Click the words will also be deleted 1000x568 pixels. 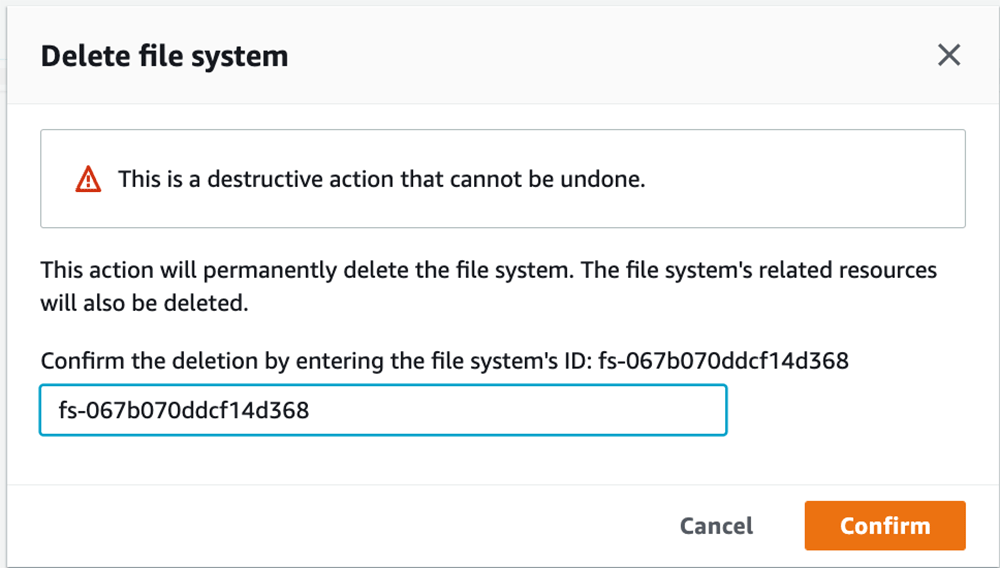tap(144, 303)
